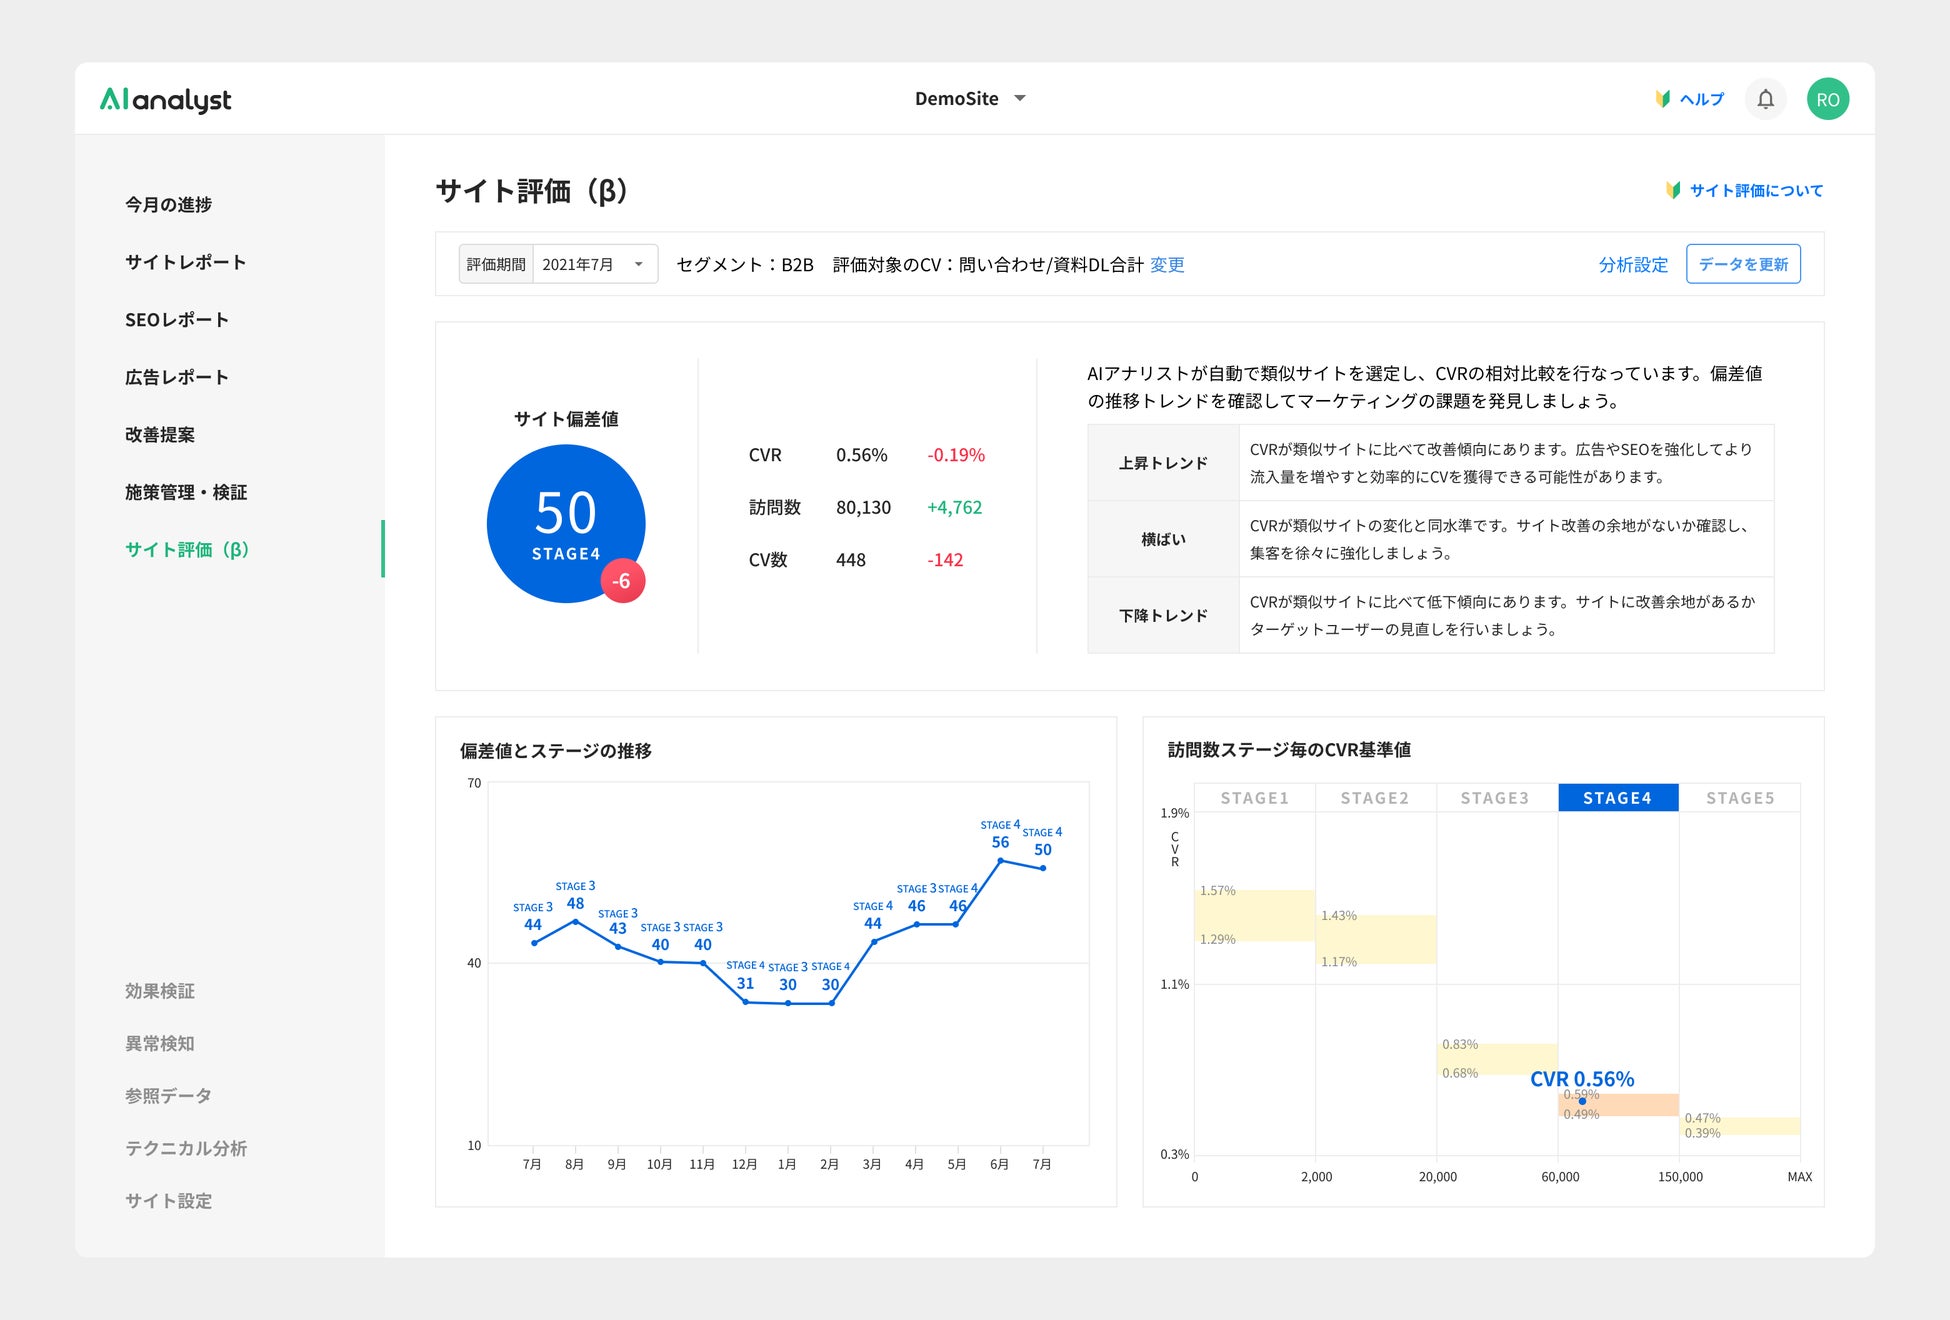
Task: Go to 今月の進捗 in sidebar
Action: click(168, 204)
